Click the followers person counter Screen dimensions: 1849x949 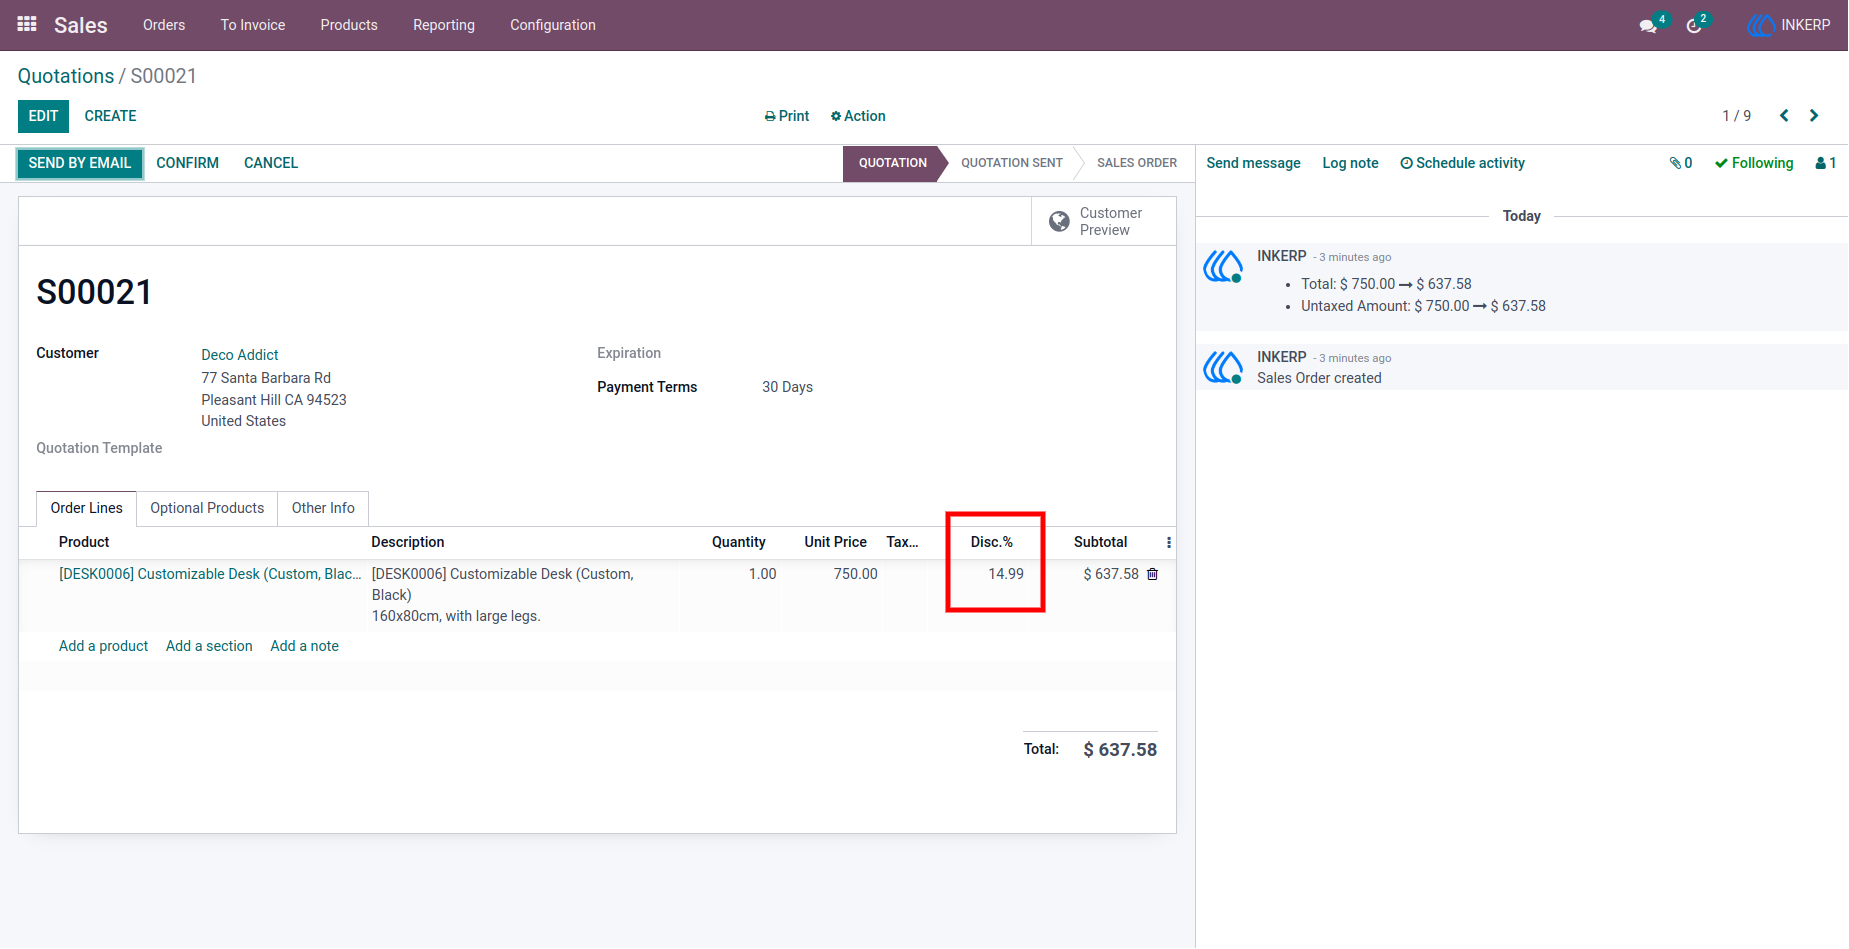[1826, 163]
